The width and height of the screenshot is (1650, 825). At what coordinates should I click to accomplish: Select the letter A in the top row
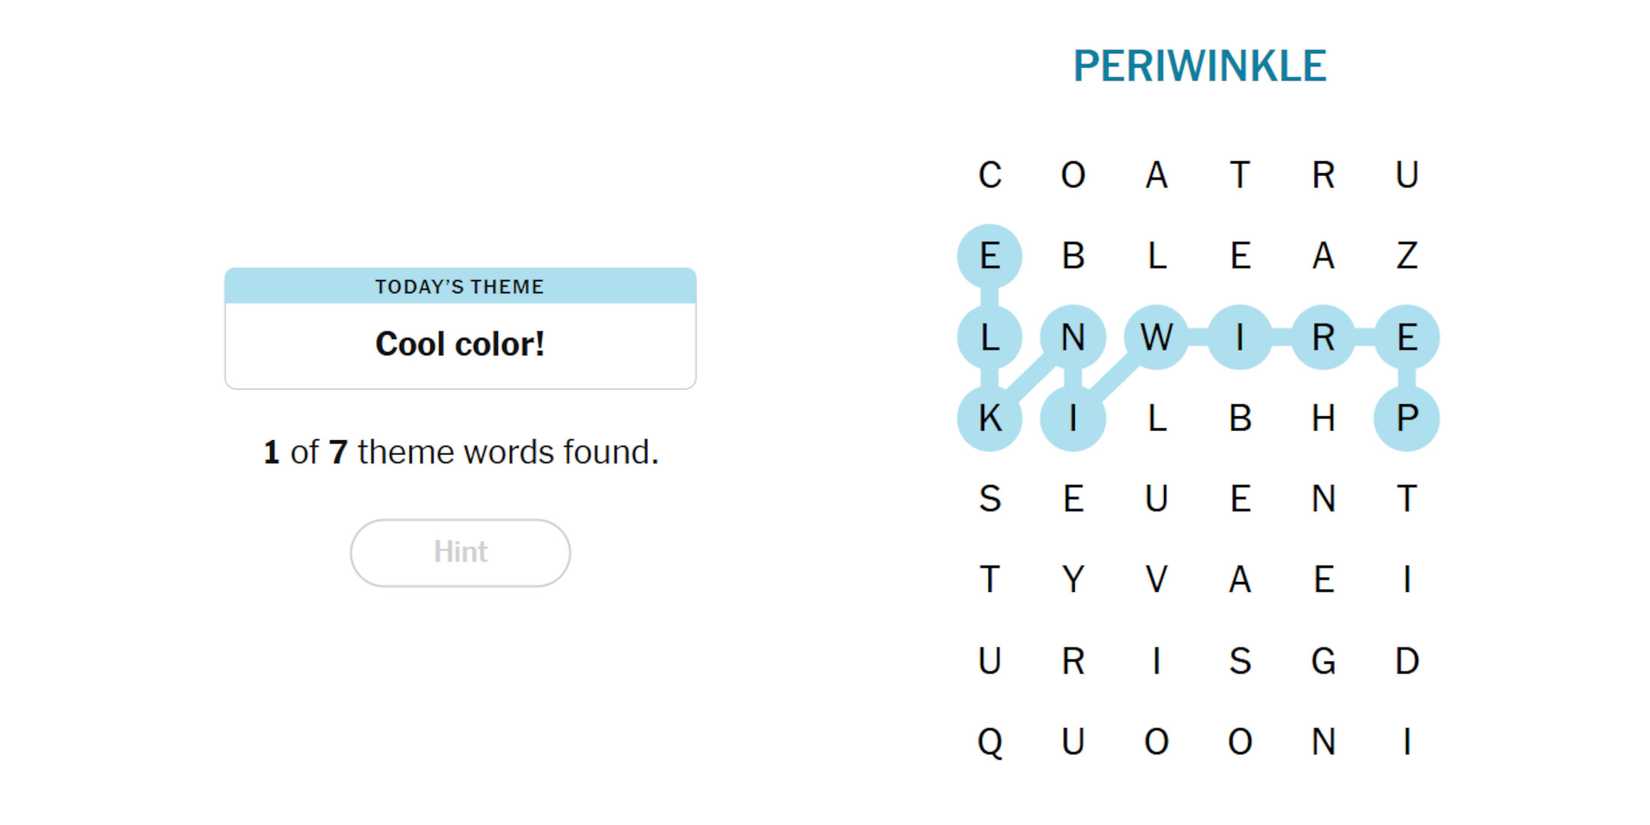[x=1156, y=175]
